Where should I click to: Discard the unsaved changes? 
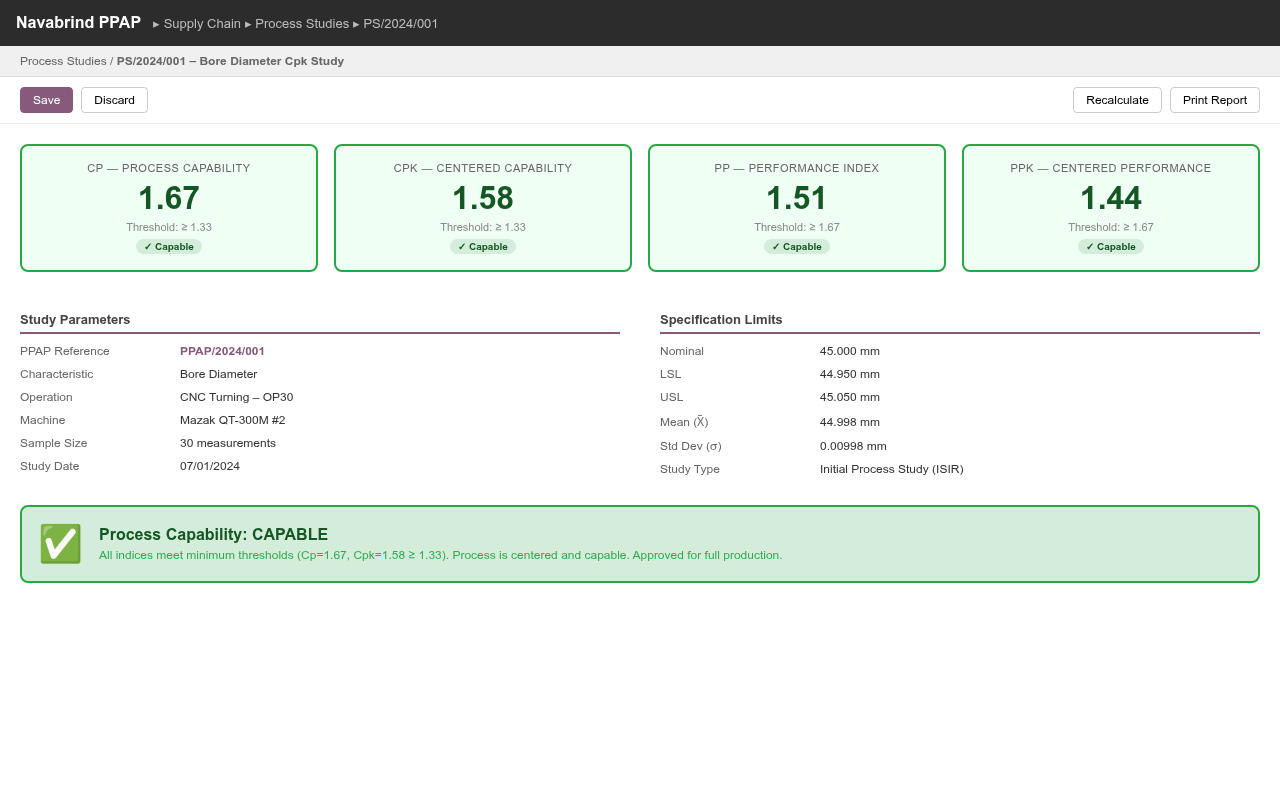[x=114, y=100]
